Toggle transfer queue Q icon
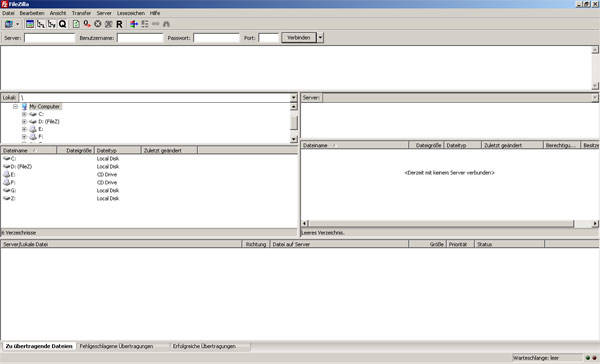600x364 pixels. pos(62,24)
